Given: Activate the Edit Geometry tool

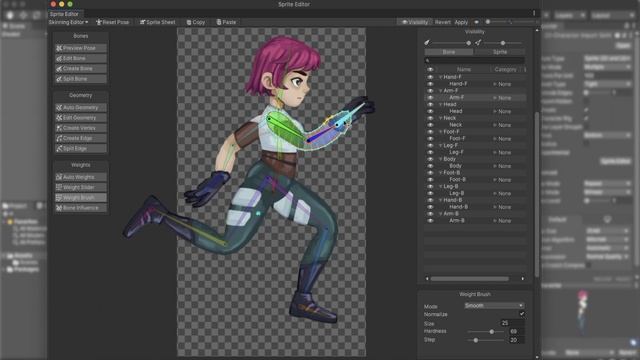Looking at the screenshot, I should [80, 118].
